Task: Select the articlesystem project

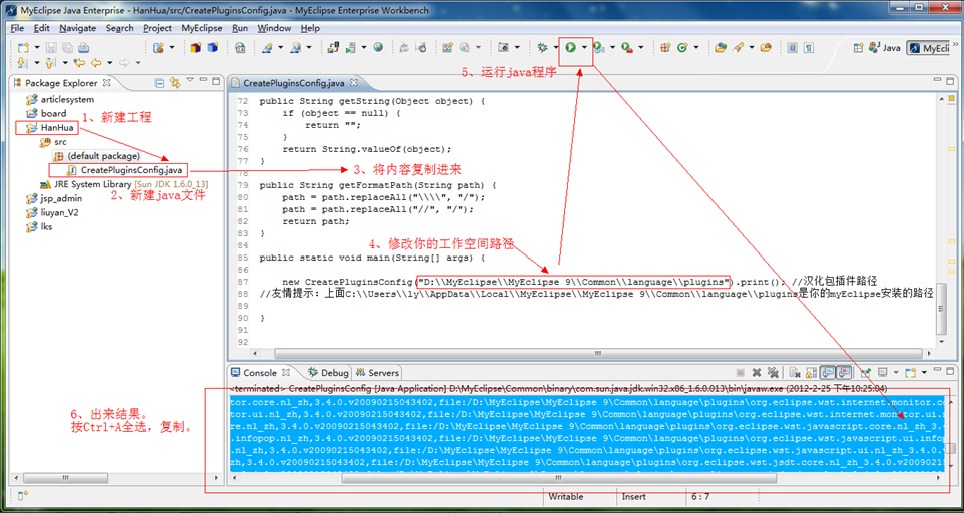Action: pos(60,99)
